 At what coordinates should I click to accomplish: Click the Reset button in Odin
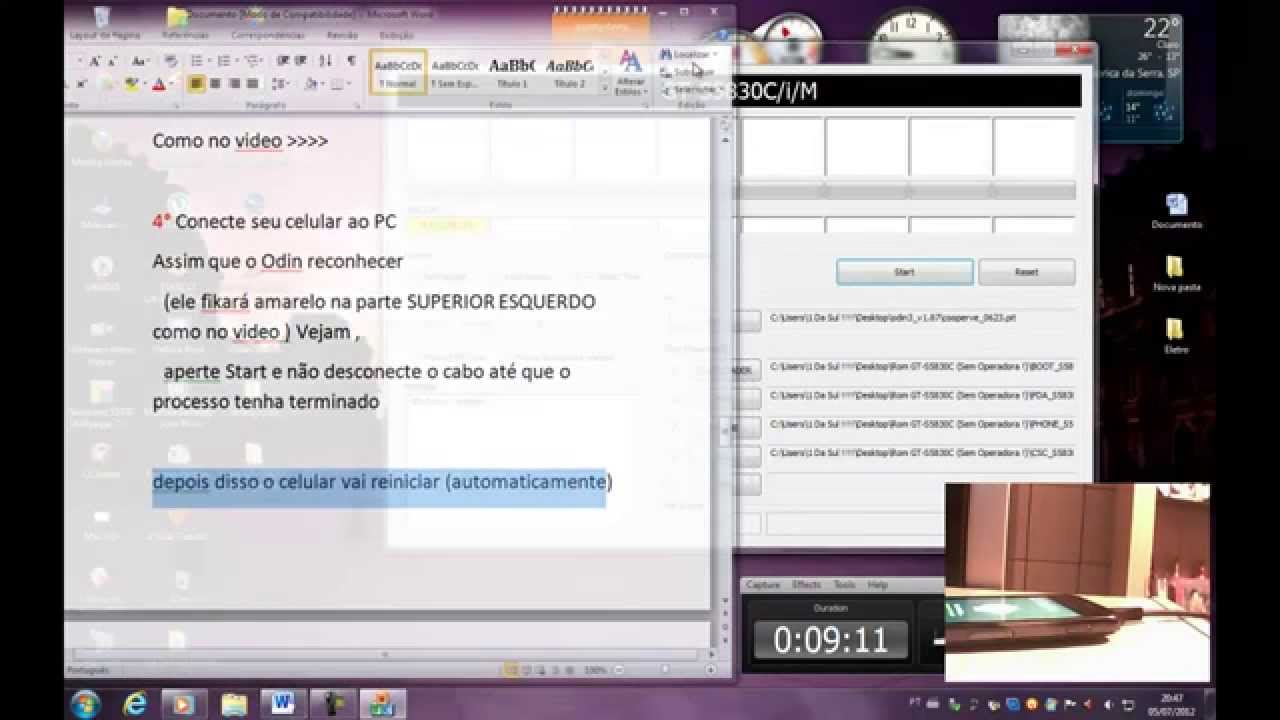(1026, 272)
